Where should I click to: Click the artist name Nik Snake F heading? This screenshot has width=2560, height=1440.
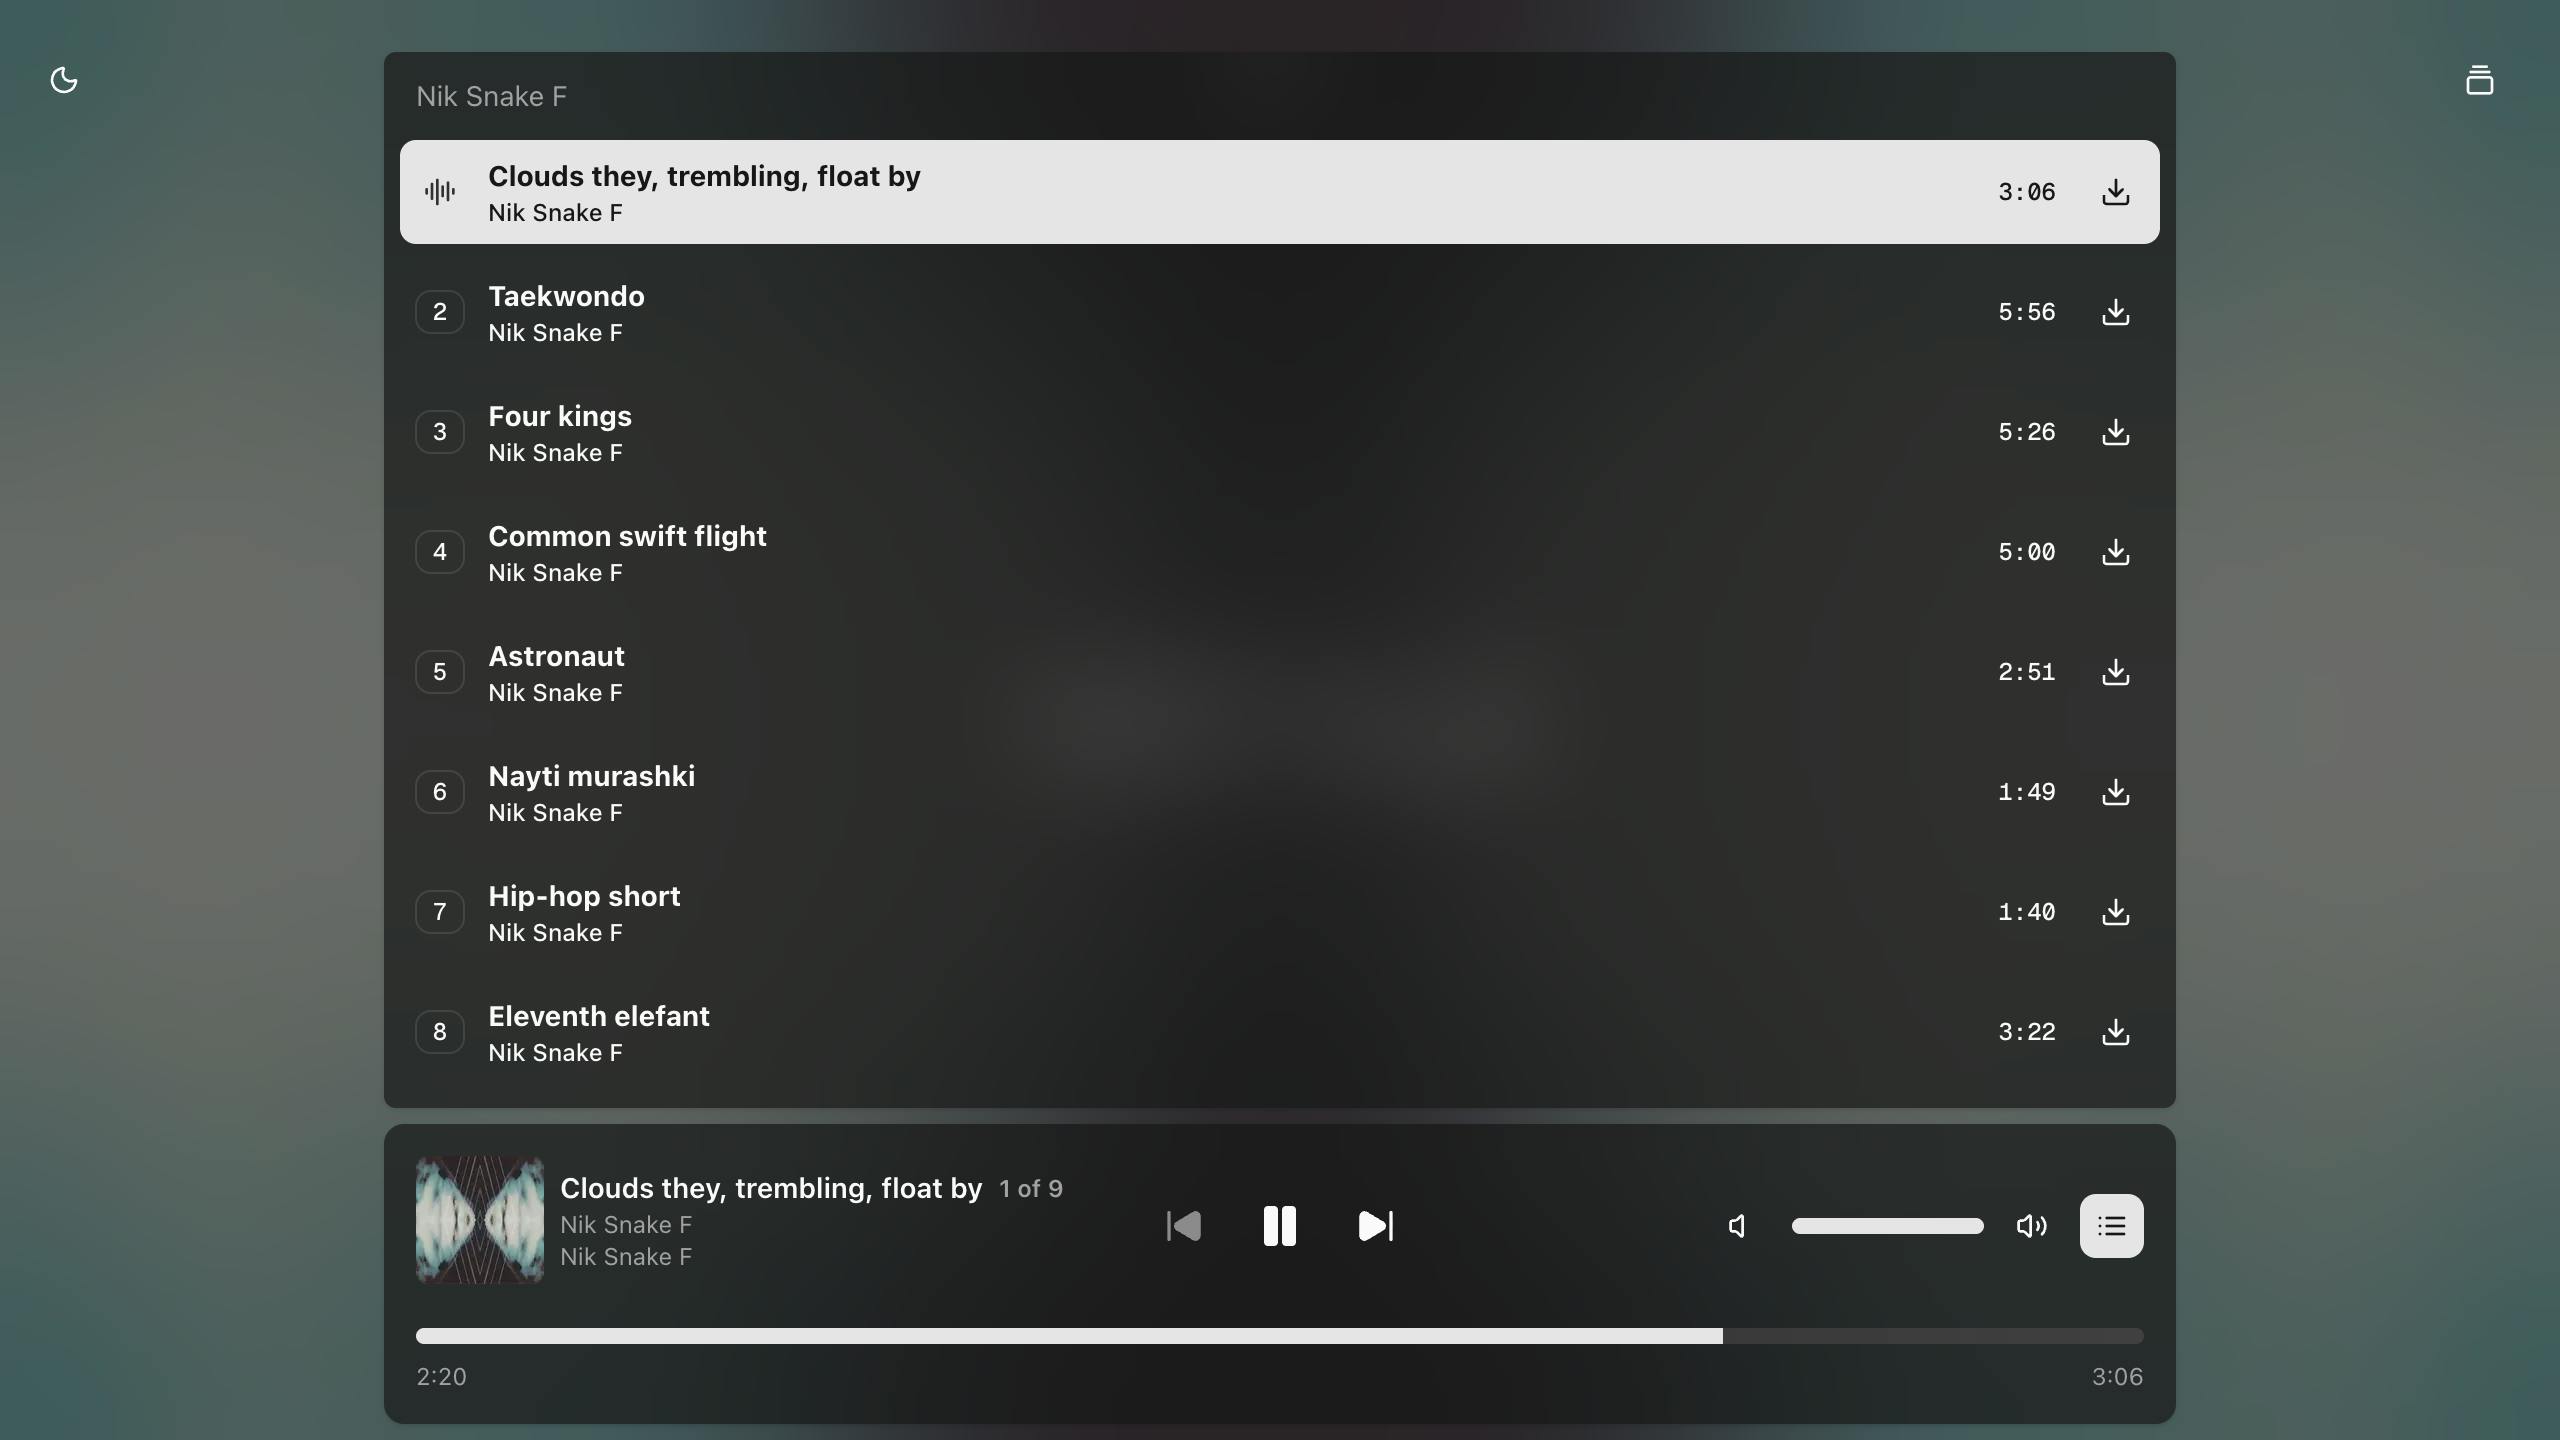[489, 96]
